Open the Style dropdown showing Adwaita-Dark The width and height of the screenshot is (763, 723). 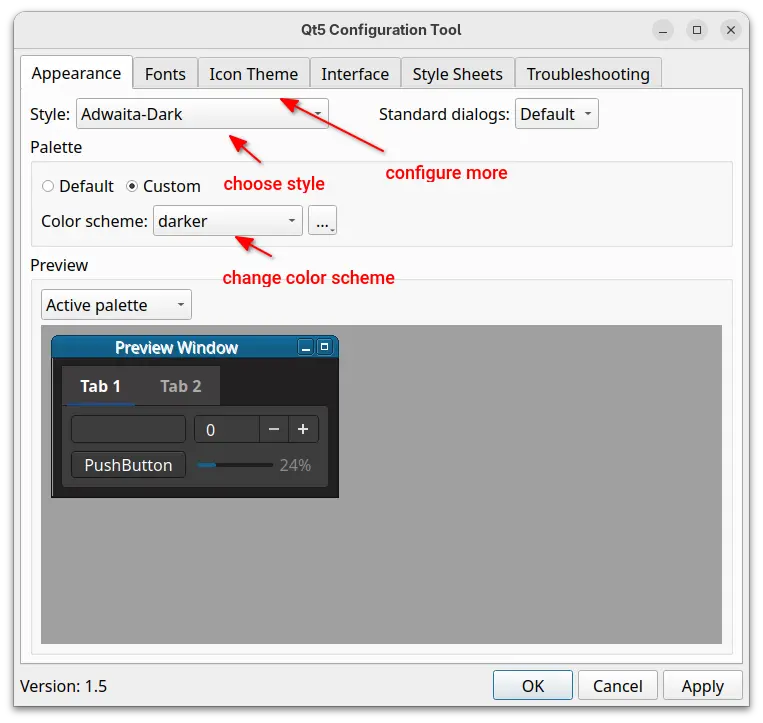(x=202, y=114)
